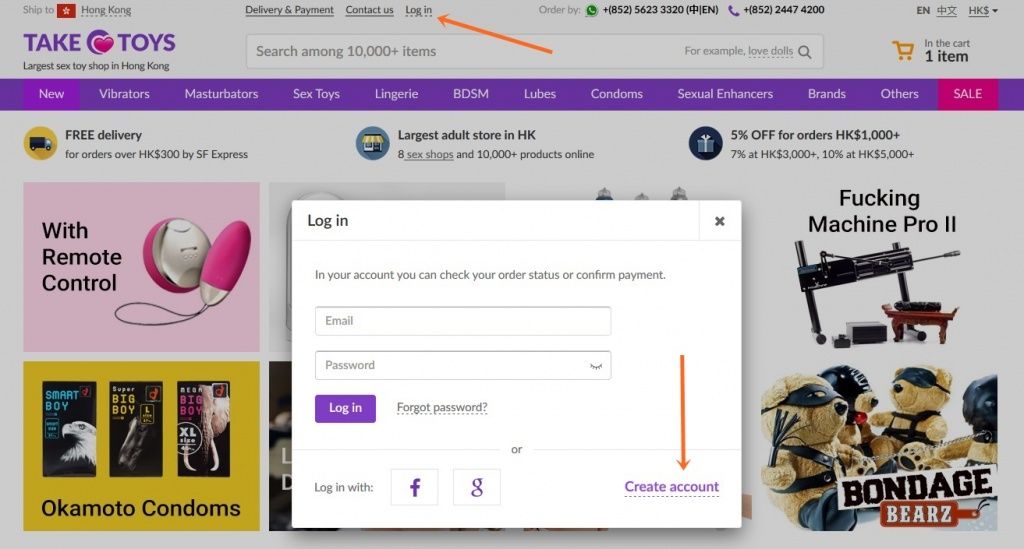This screenshot has width=1024, height=549.
Task: Click the +(852) 5623 3320 phone number
Action: pyautogui.click(x=660, y=10)
